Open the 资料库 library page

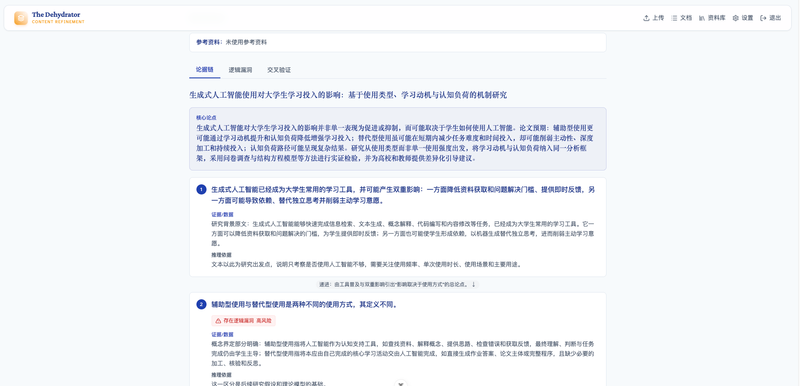(x=712, y=18)
